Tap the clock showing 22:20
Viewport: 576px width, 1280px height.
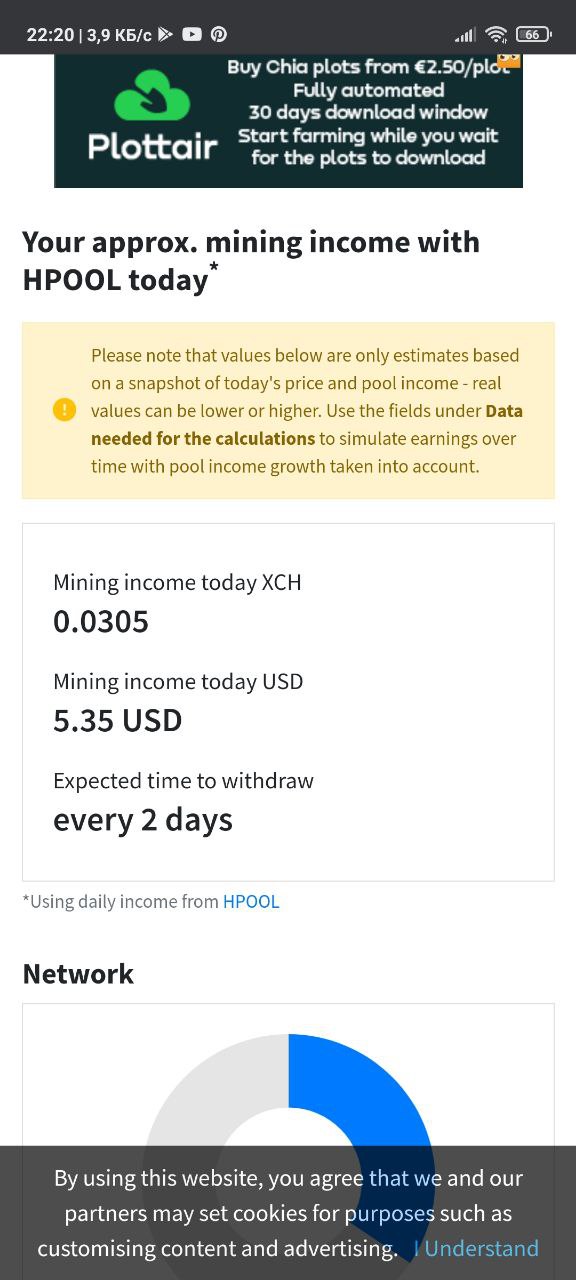click(x=50, y=34)
